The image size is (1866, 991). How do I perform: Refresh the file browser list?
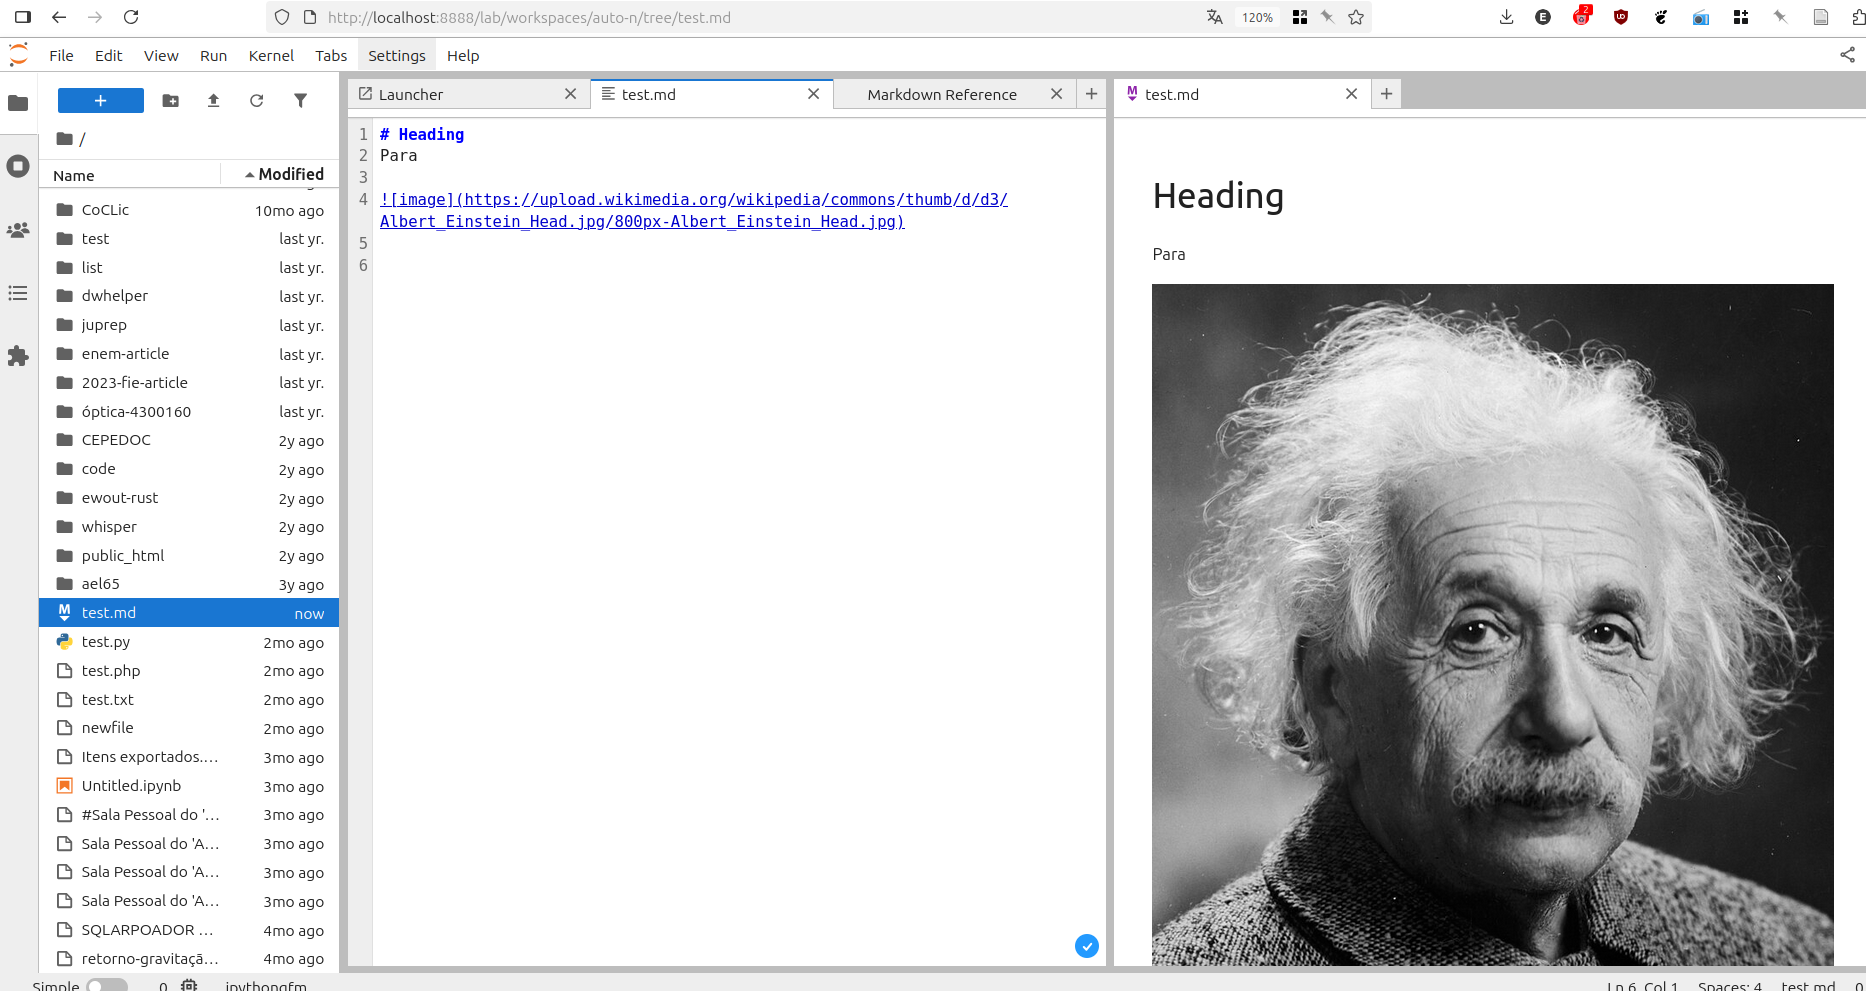pos(256,100)
